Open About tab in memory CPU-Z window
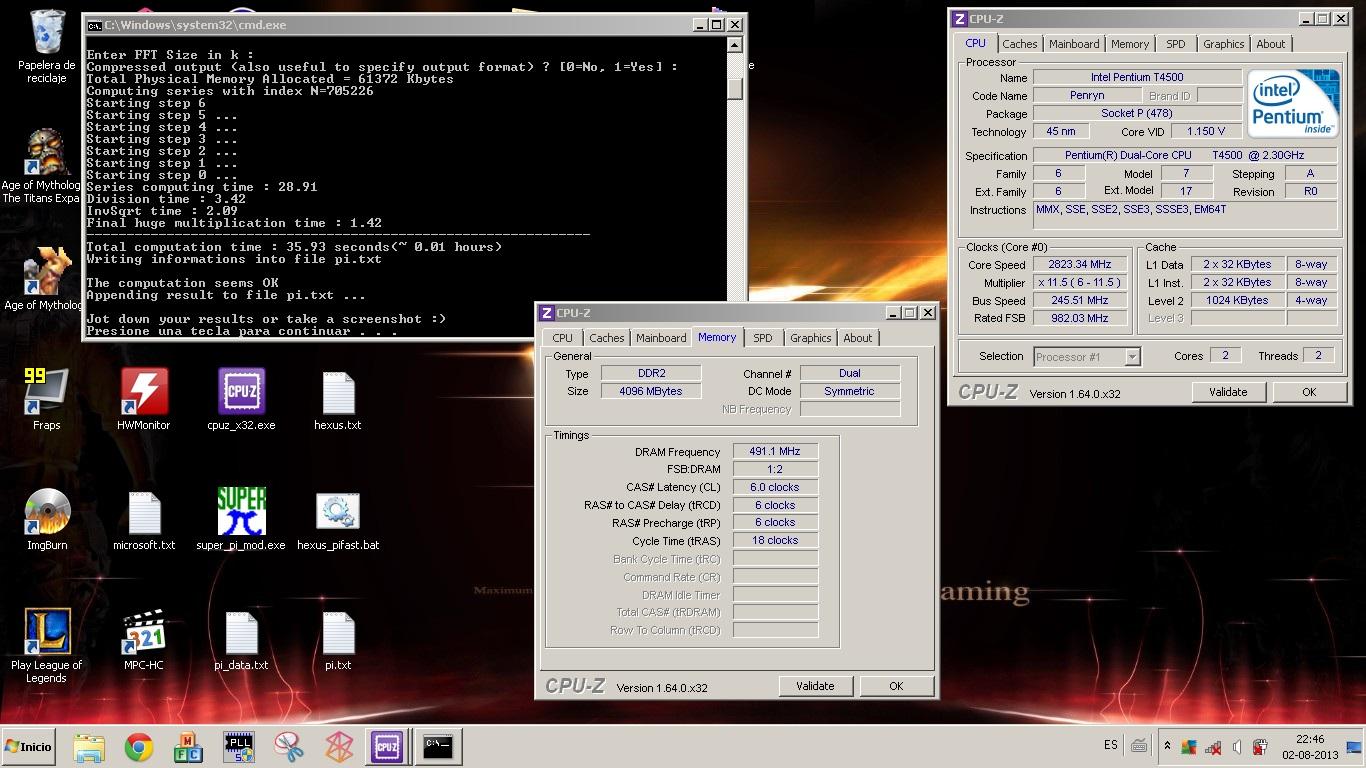The image size is (1366, 768). (858, 338)
